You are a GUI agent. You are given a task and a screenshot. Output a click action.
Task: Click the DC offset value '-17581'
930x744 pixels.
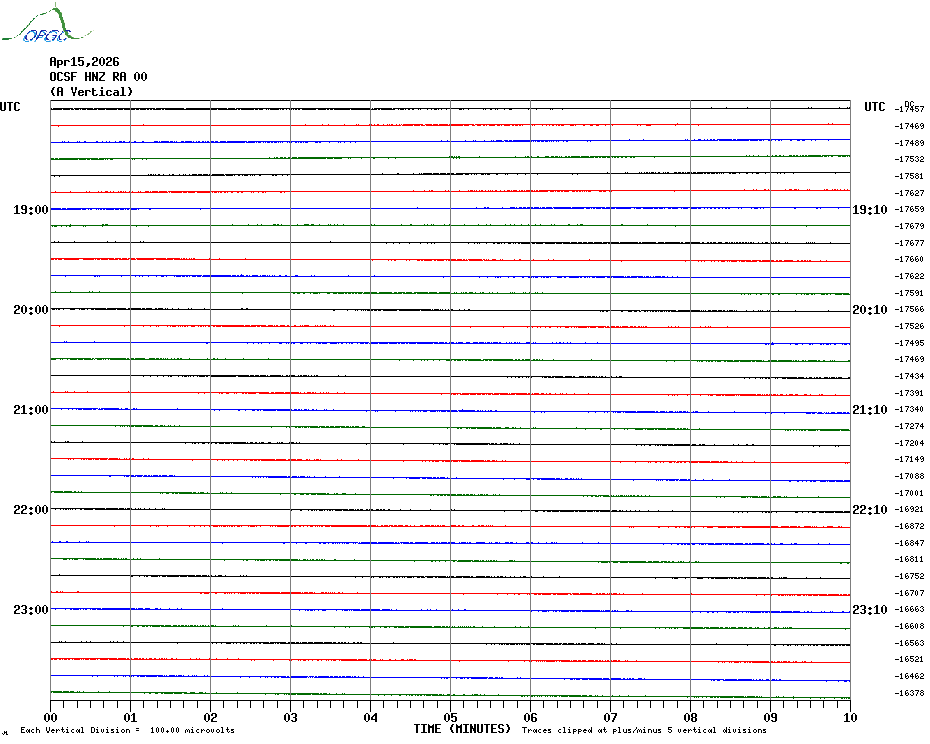[910, 176]
